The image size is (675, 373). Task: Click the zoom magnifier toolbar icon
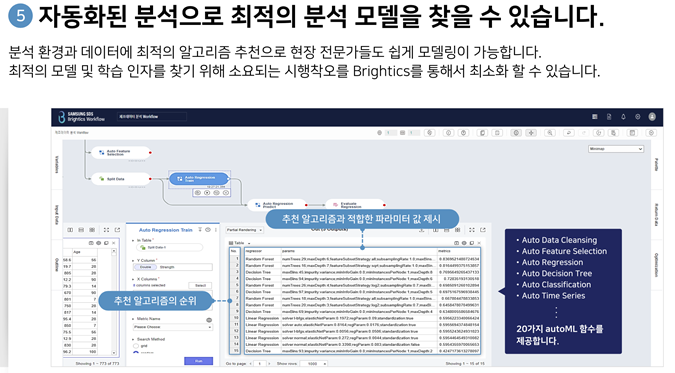tap(550, 133)
